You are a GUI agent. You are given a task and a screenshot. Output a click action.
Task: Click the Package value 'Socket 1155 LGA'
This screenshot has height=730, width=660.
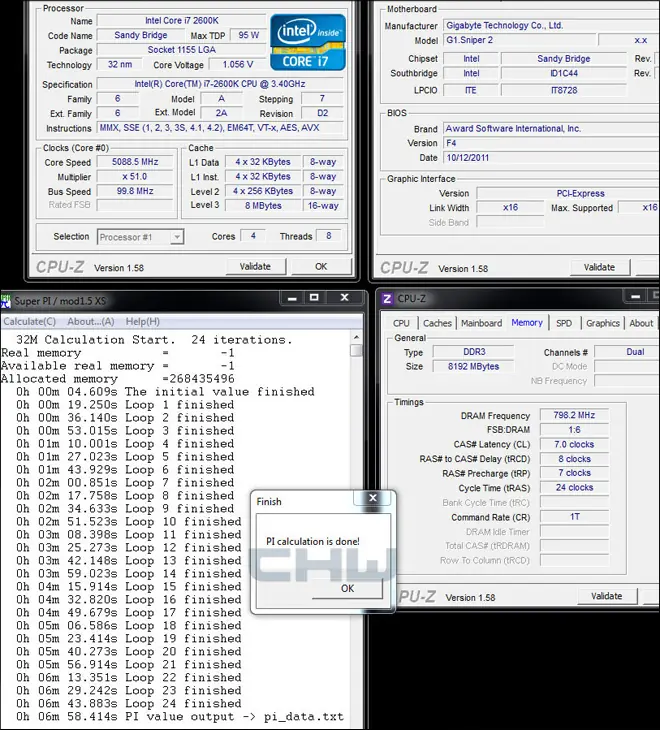coord(182,50)
